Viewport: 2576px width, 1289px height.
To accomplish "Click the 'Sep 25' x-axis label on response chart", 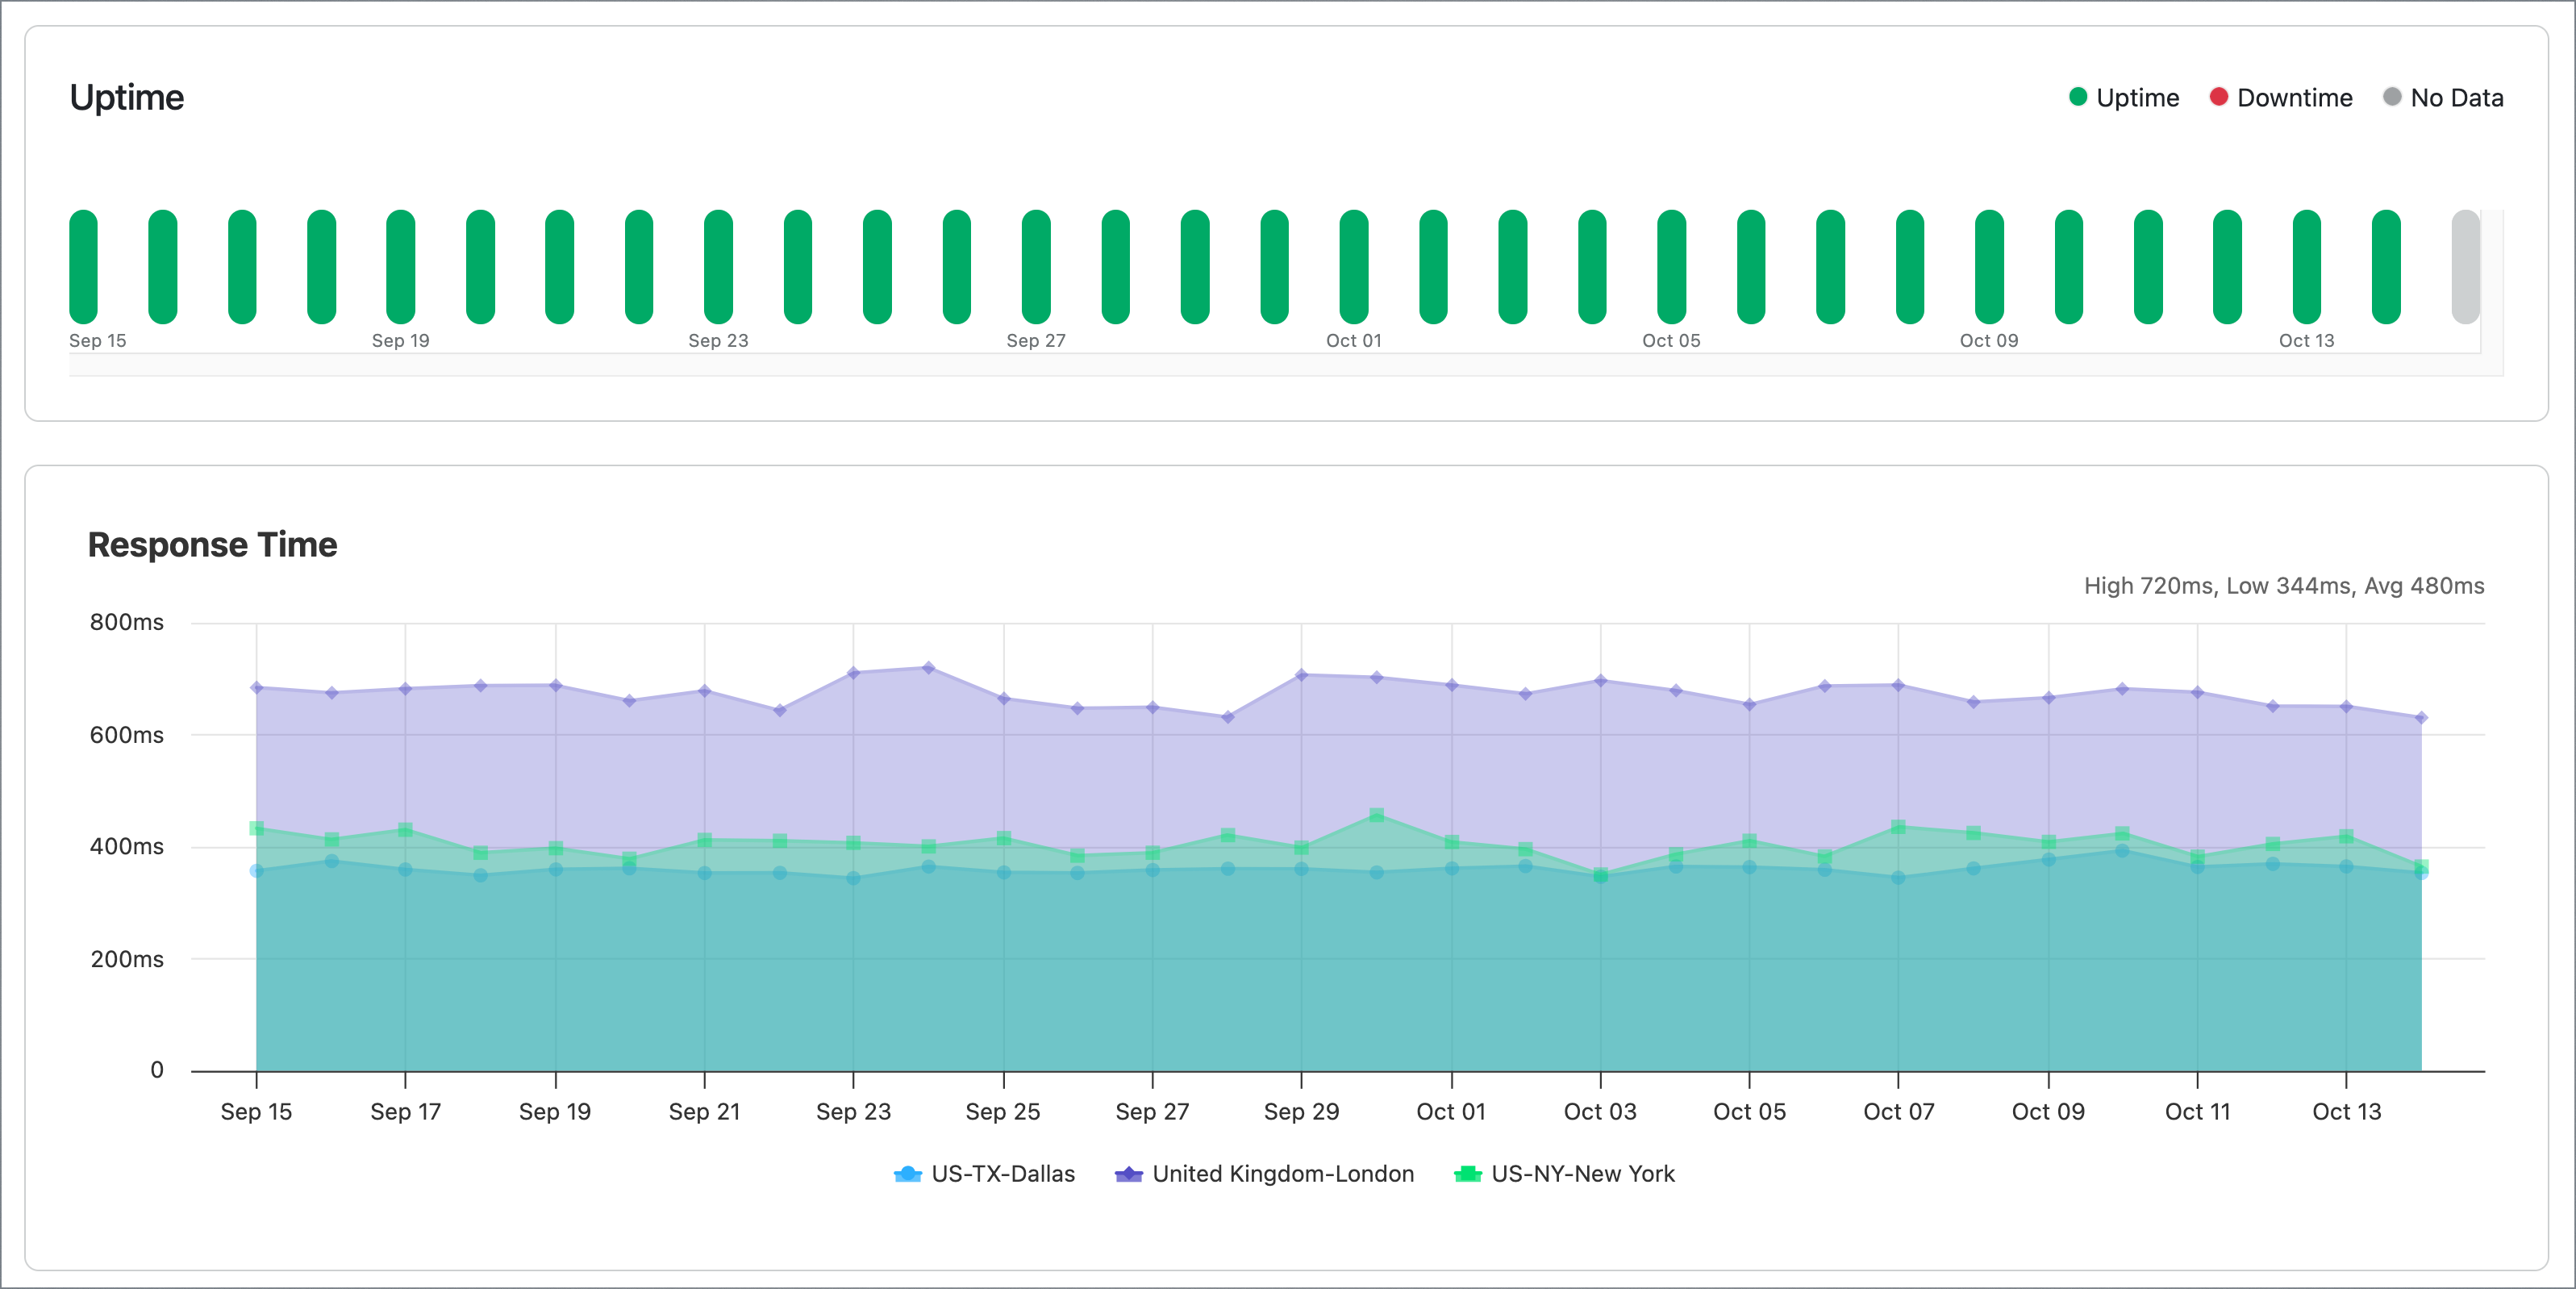I will (1003, 1112).
